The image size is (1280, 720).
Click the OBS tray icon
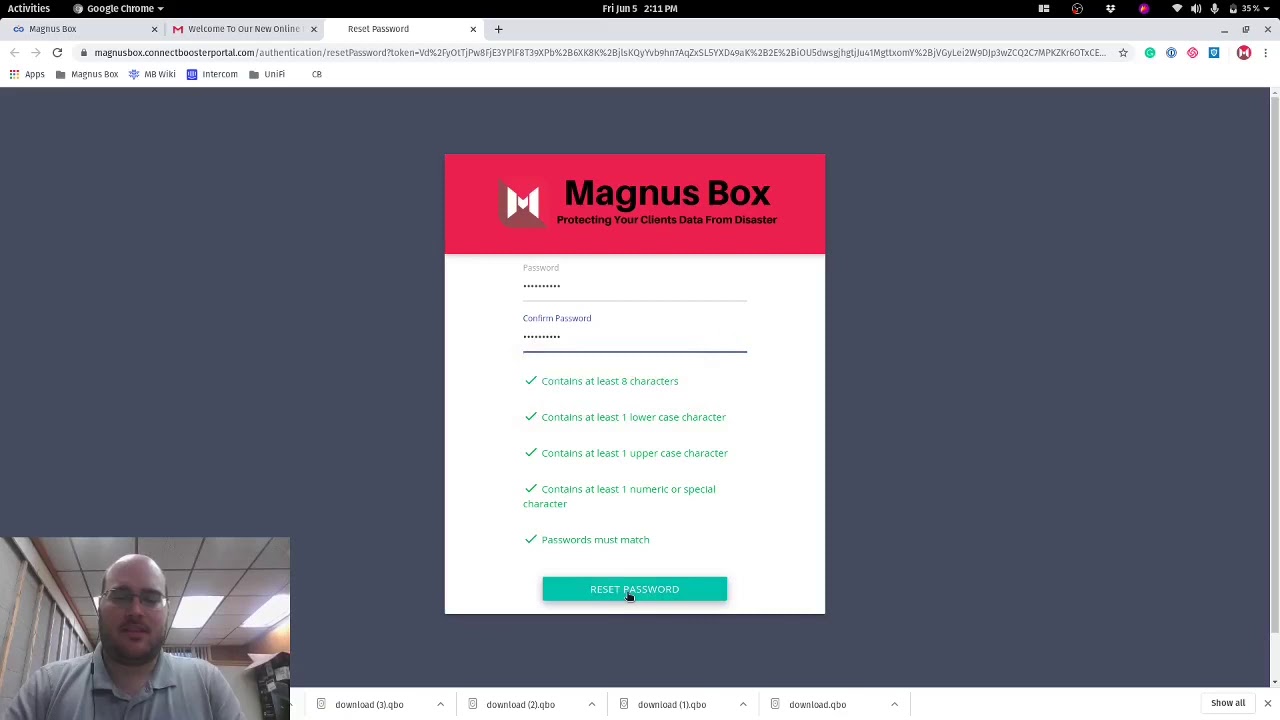[1077, 8]
